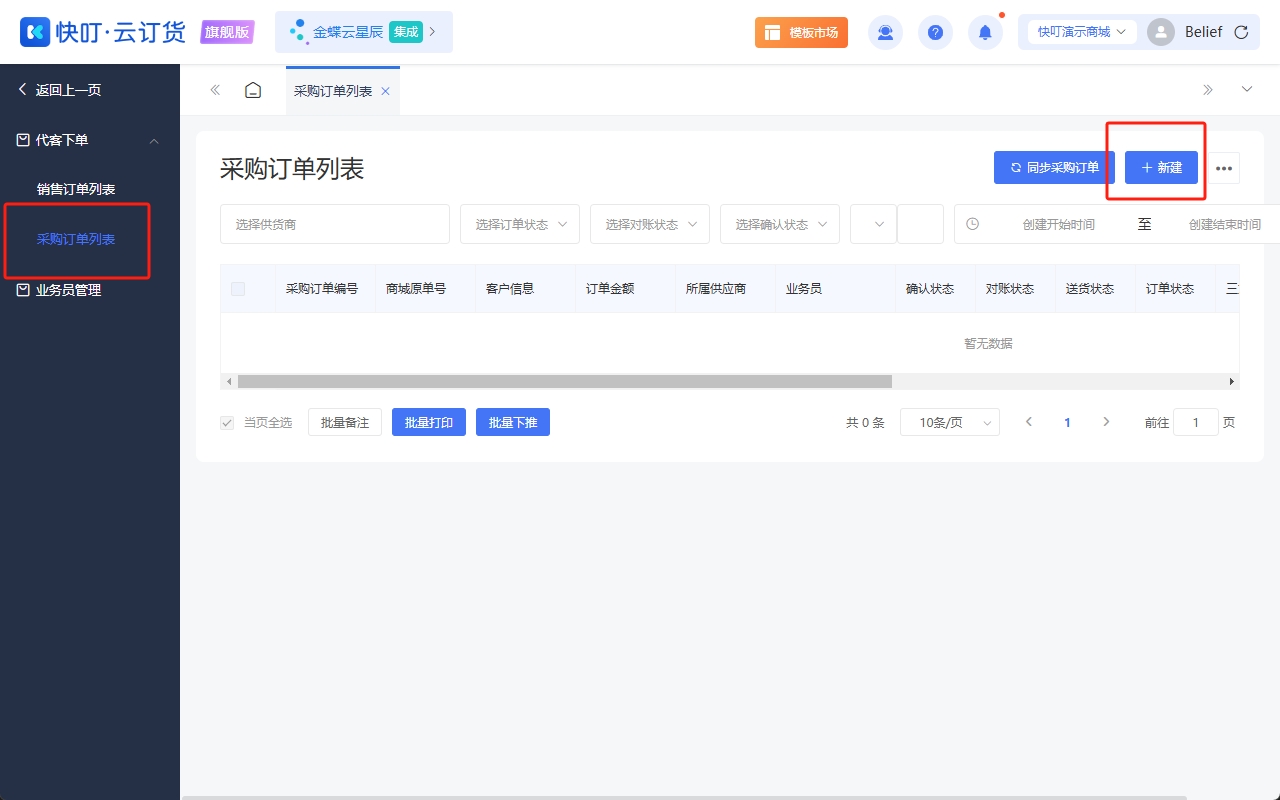Screen dimensions: 1280x800
Task: Open the 选择订单状态 dropdown
Action: (x=520, y=224)
